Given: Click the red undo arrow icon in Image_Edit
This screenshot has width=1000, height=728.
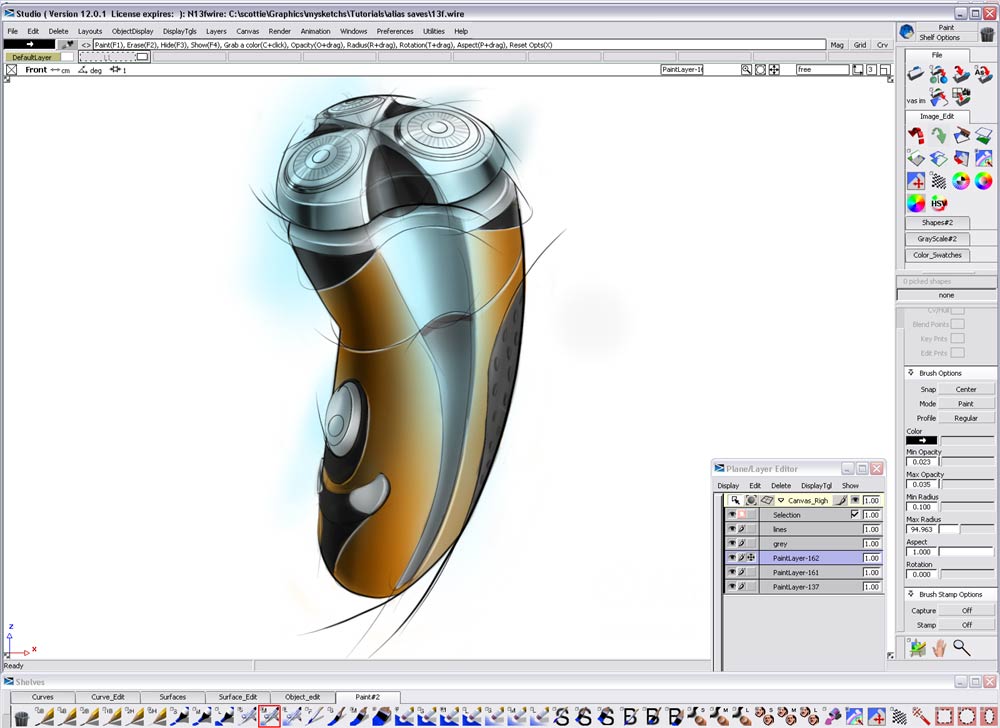Looking at the screenshot, I should pyautogui.click(x=916, y=134).
